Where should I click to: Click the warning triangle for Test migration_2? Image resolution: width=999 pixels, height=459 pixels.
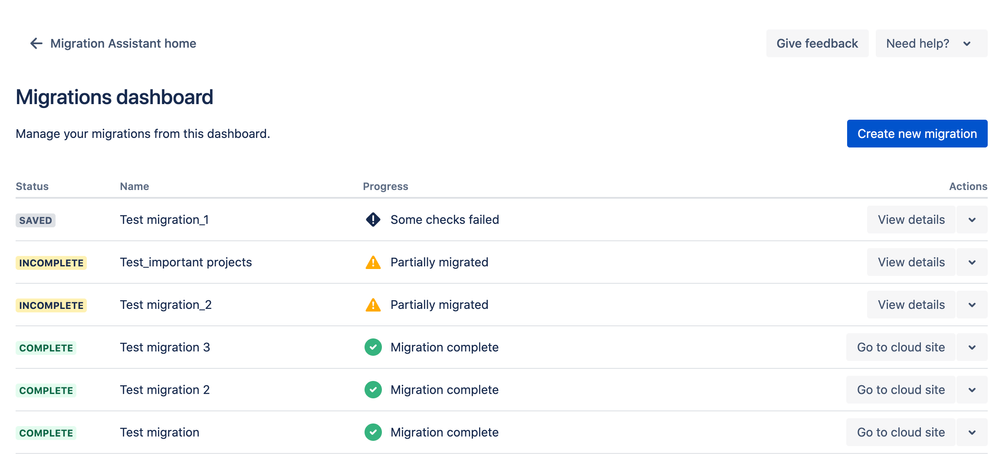pos(373,305)
